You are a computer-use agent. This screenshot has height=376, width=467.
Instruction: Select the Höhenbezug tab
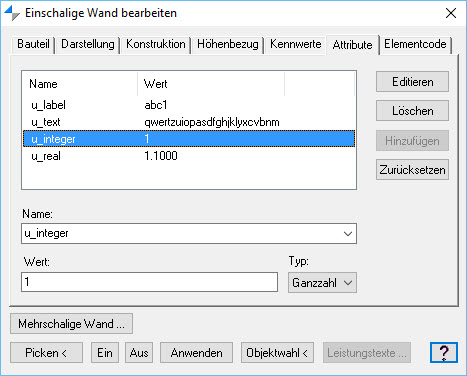coord(228,44)
